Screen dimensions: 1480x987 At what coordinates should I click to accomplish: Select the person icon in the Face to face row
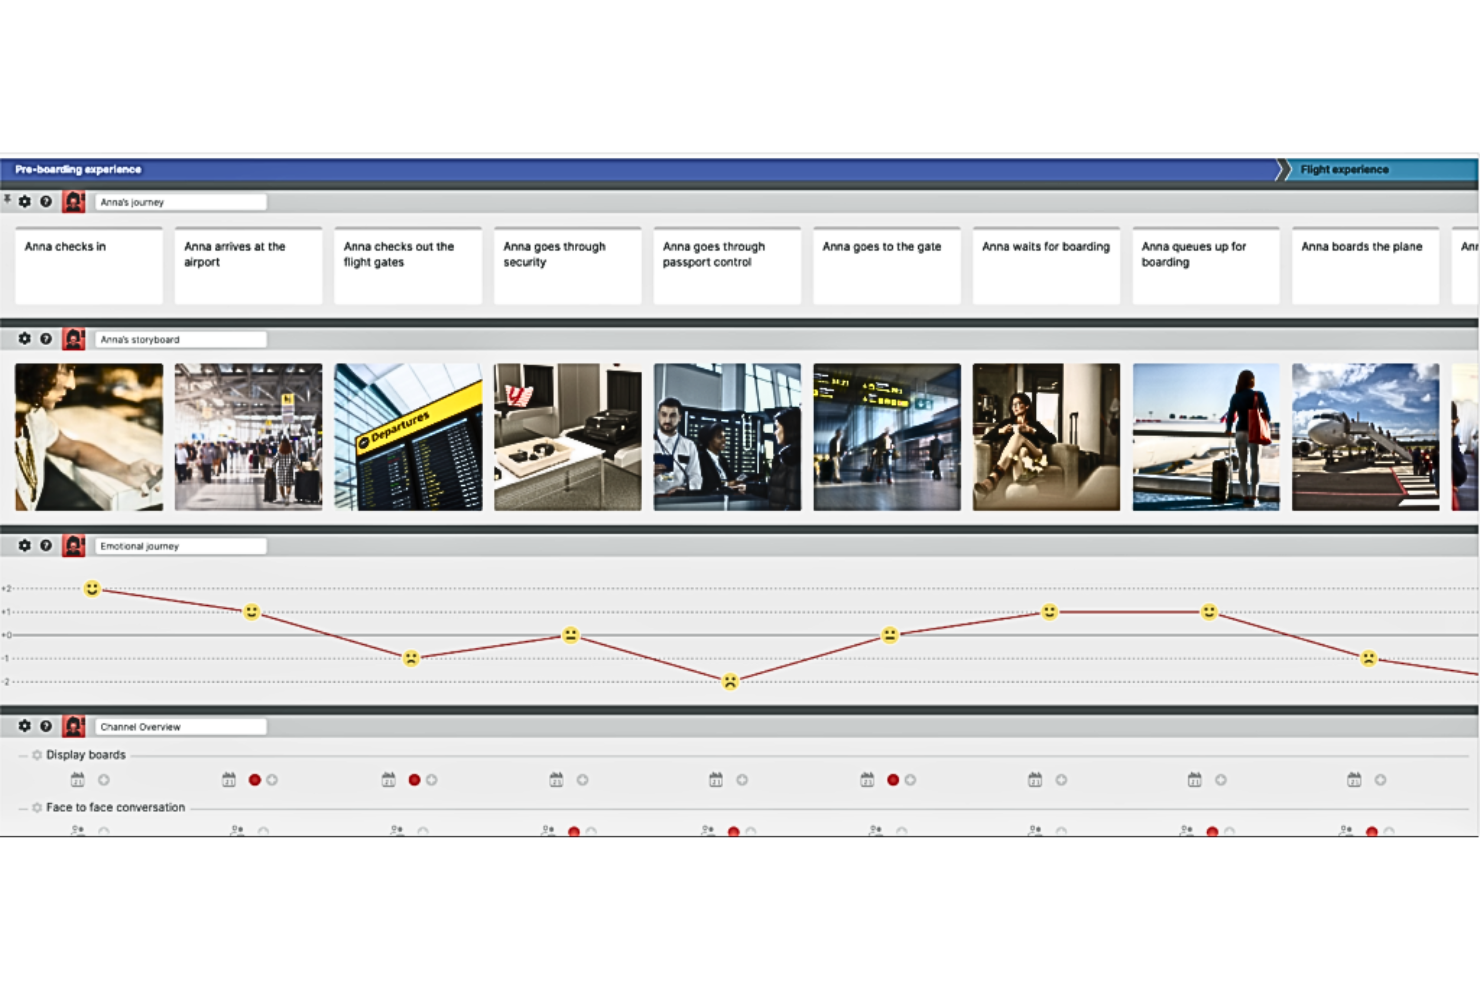77,830
